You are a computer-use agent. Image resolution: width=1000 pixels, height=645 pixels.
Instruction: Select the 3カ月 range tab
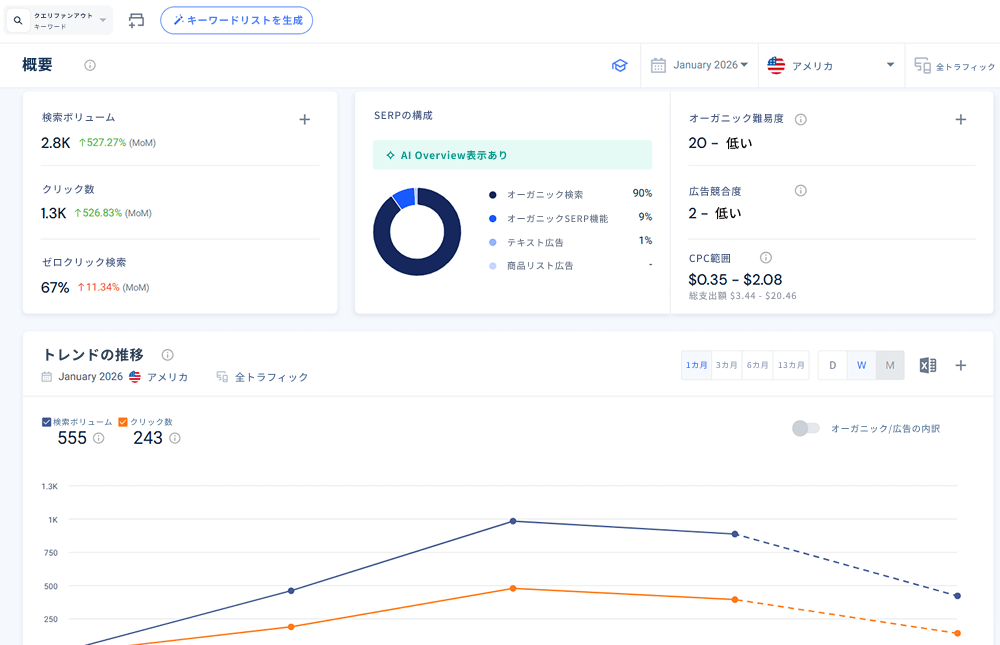(726, 365)
